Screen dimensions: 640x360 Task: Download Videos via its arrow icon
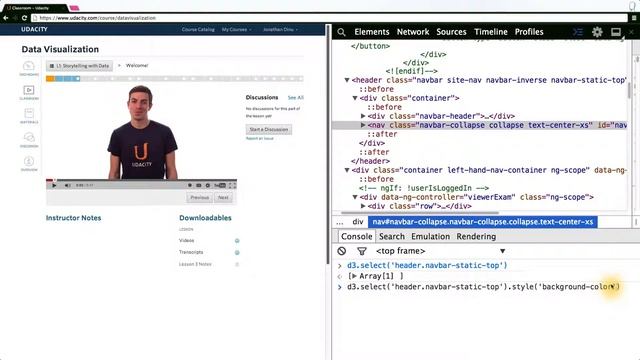237,241
